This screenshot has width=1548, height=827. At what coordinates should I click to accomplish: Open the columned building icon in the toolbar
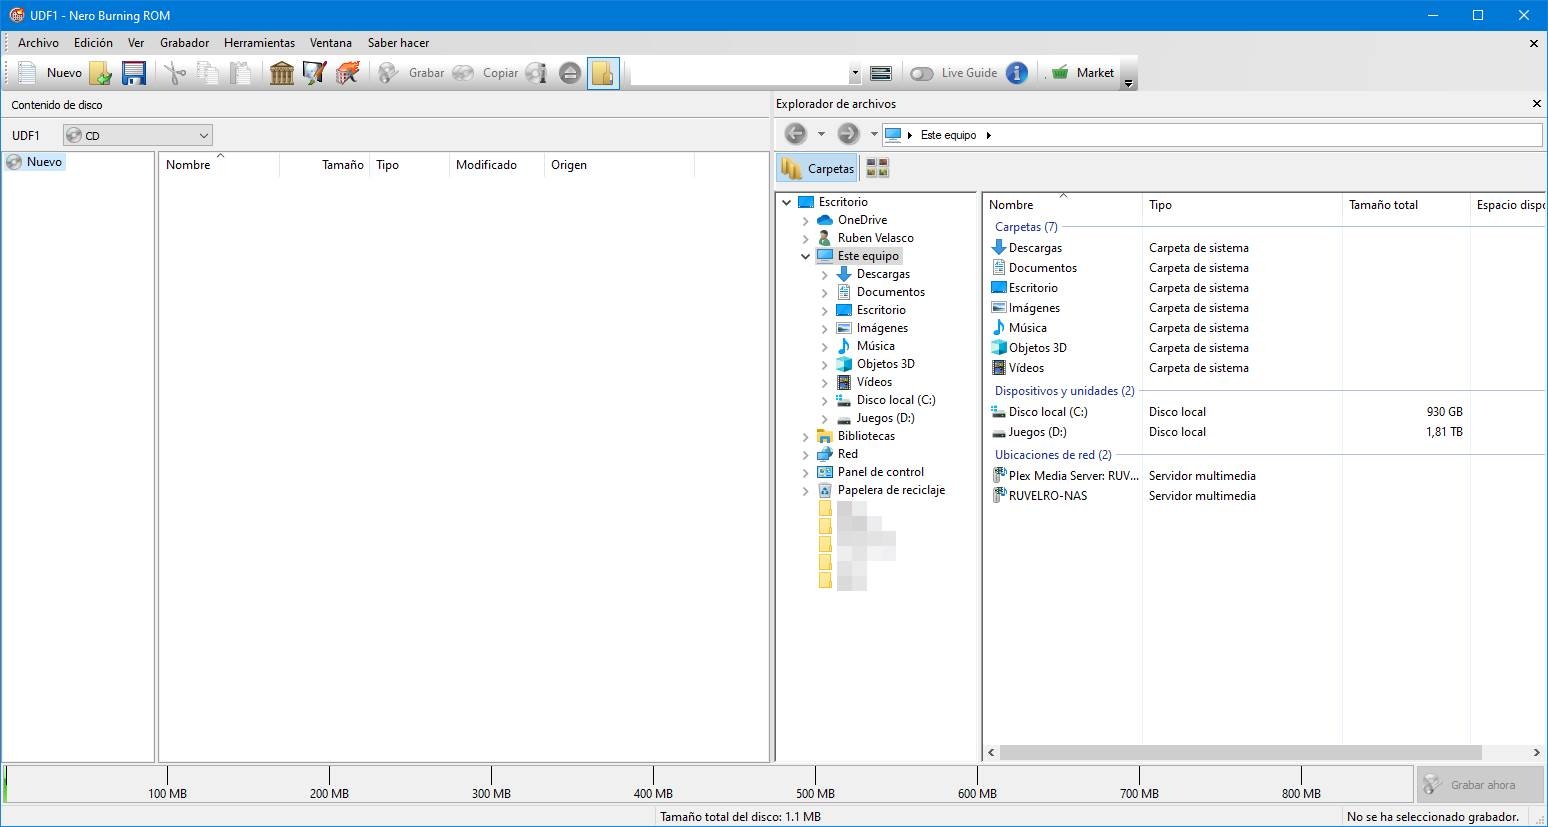click(282, 73)
